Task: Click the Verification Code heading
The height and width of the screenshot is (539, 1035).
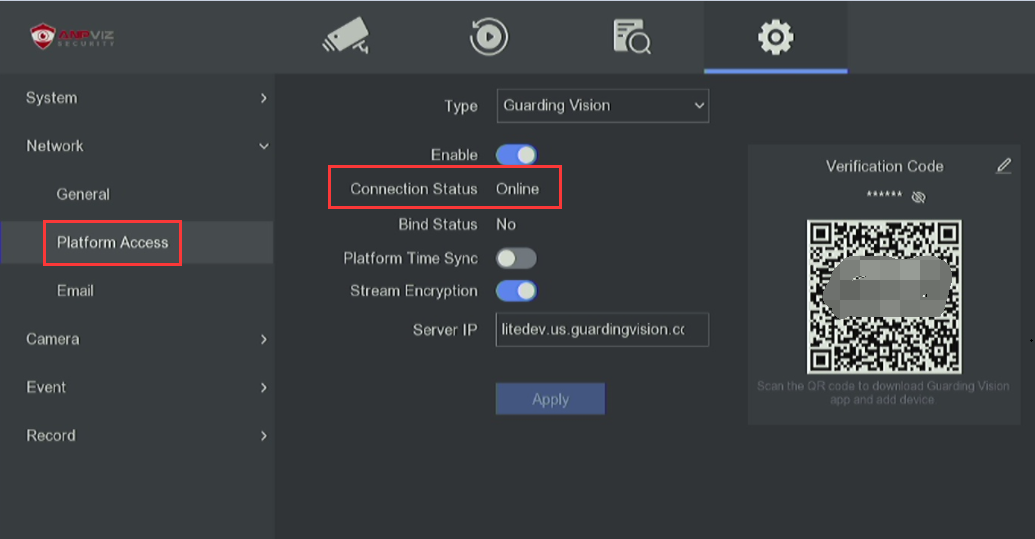Action: [885, 166]
